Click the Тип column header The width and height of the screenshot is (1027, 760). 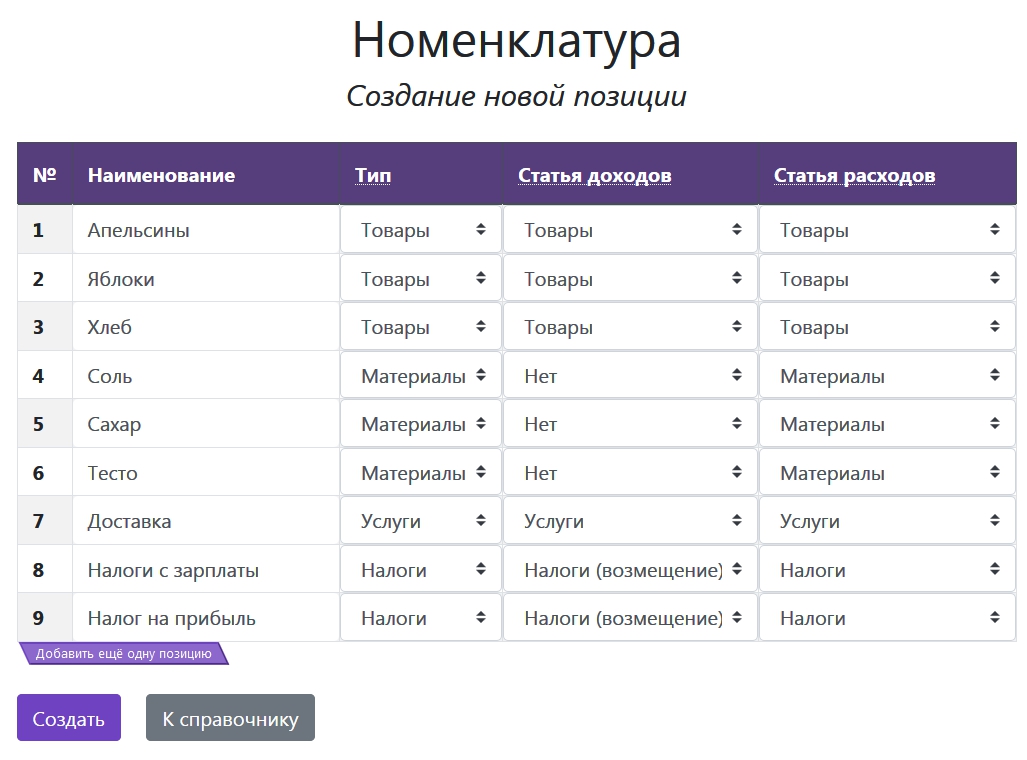pyautogui.click(x=373, y=176)
